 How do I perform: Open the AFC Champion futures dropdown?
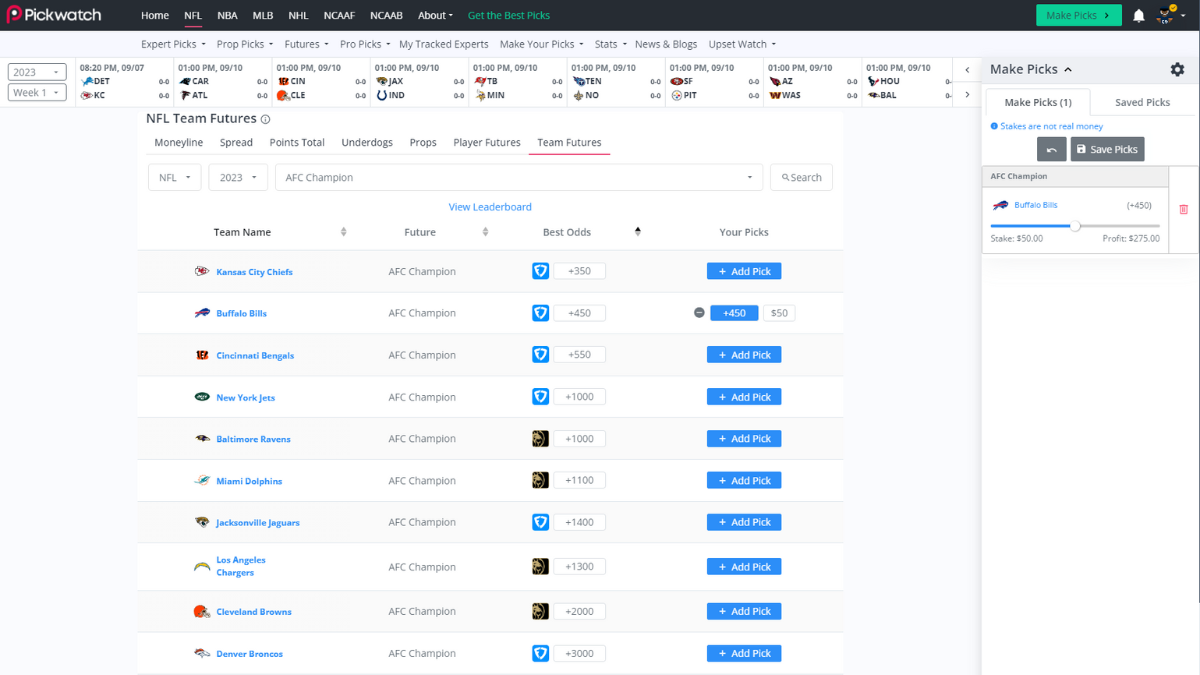pyautogui.click(x=519, y=177)
